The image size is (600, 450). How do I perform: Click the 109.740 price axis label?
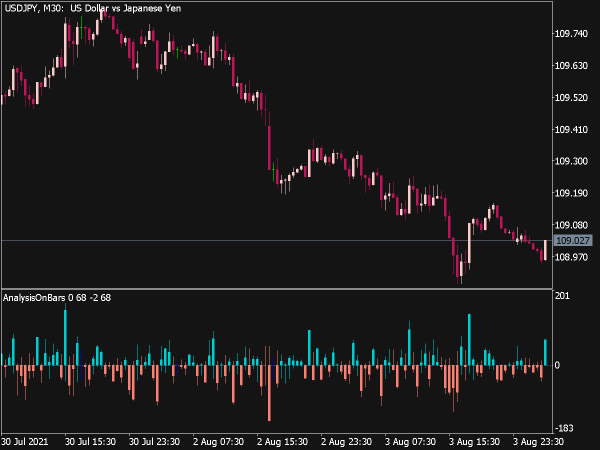[x=571, y=34]
